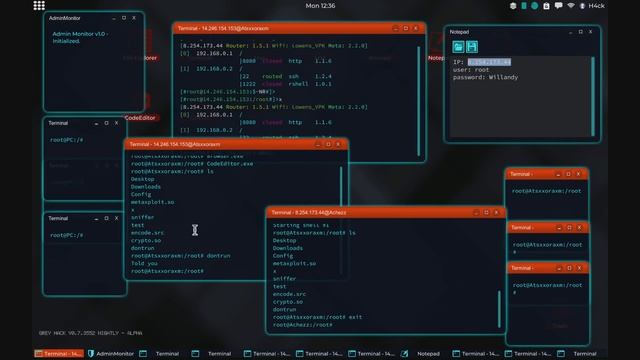The image size is (640, 360).
Task: Click 'metaxploit.so' in the 14.246 terminal listing
Action: [152, 202]
